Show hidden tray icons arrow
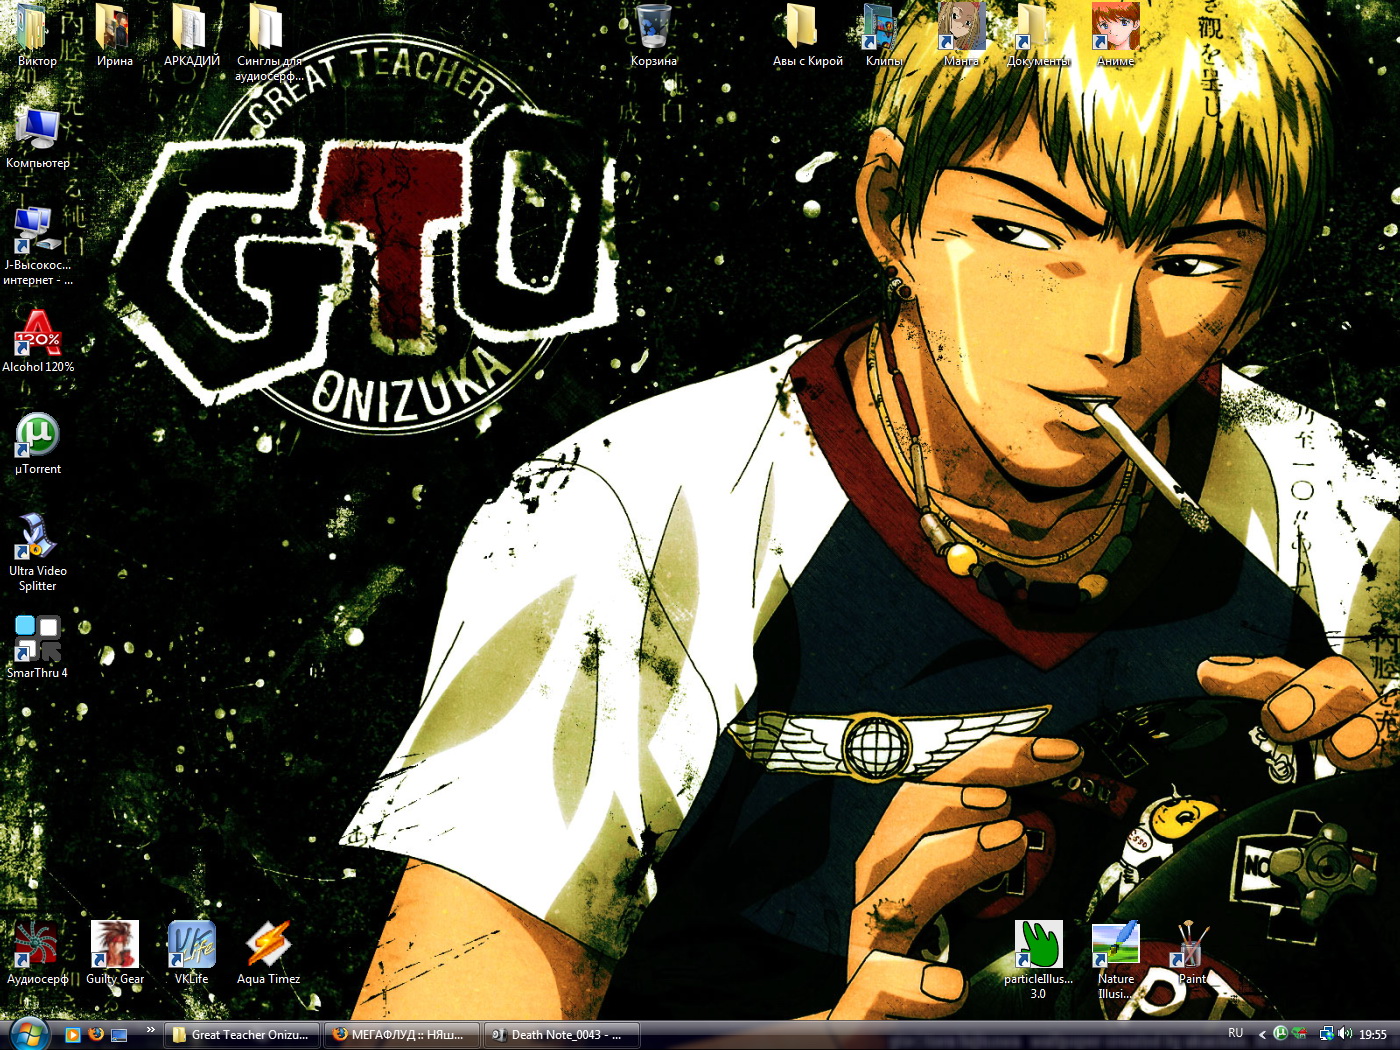Viewport: 1400px width, 1050px height. (1262, 1035)
